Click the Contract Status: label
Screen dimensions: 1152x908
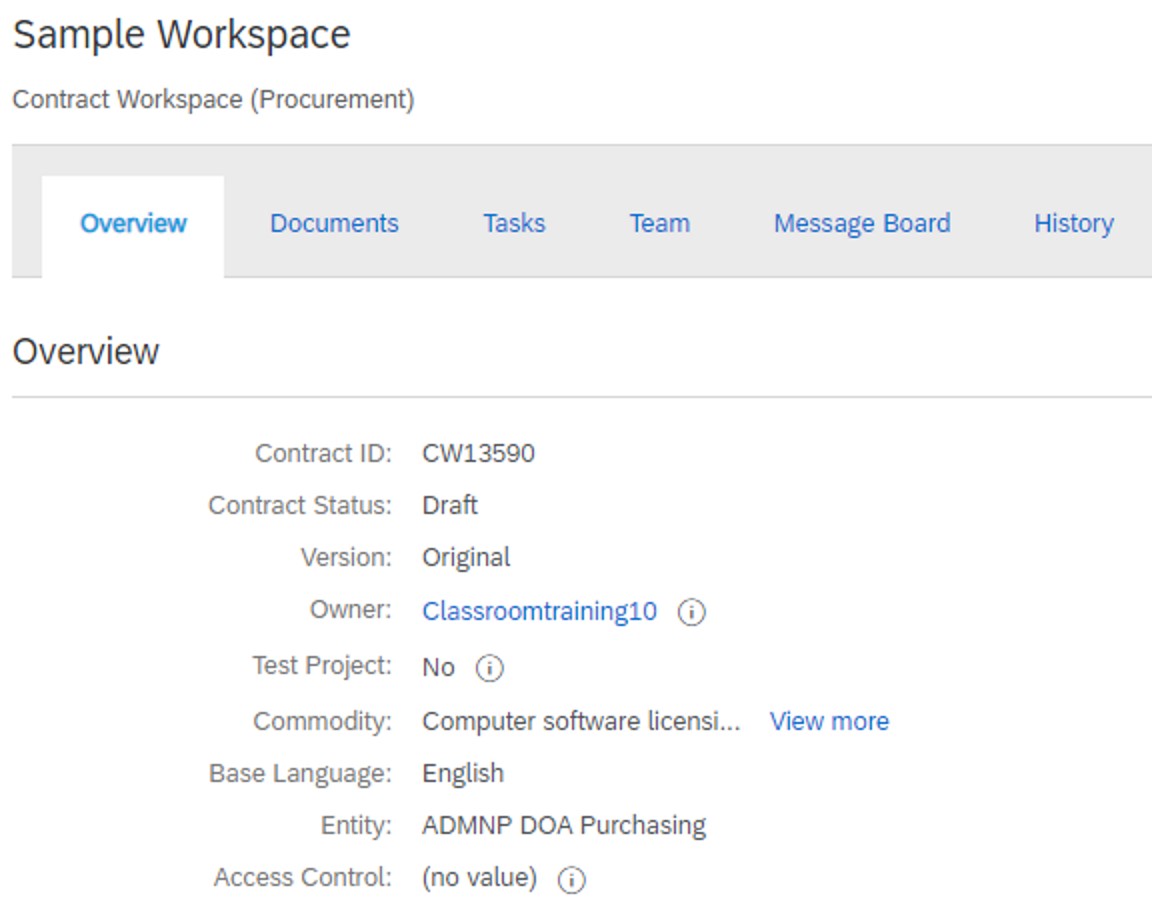300,505
